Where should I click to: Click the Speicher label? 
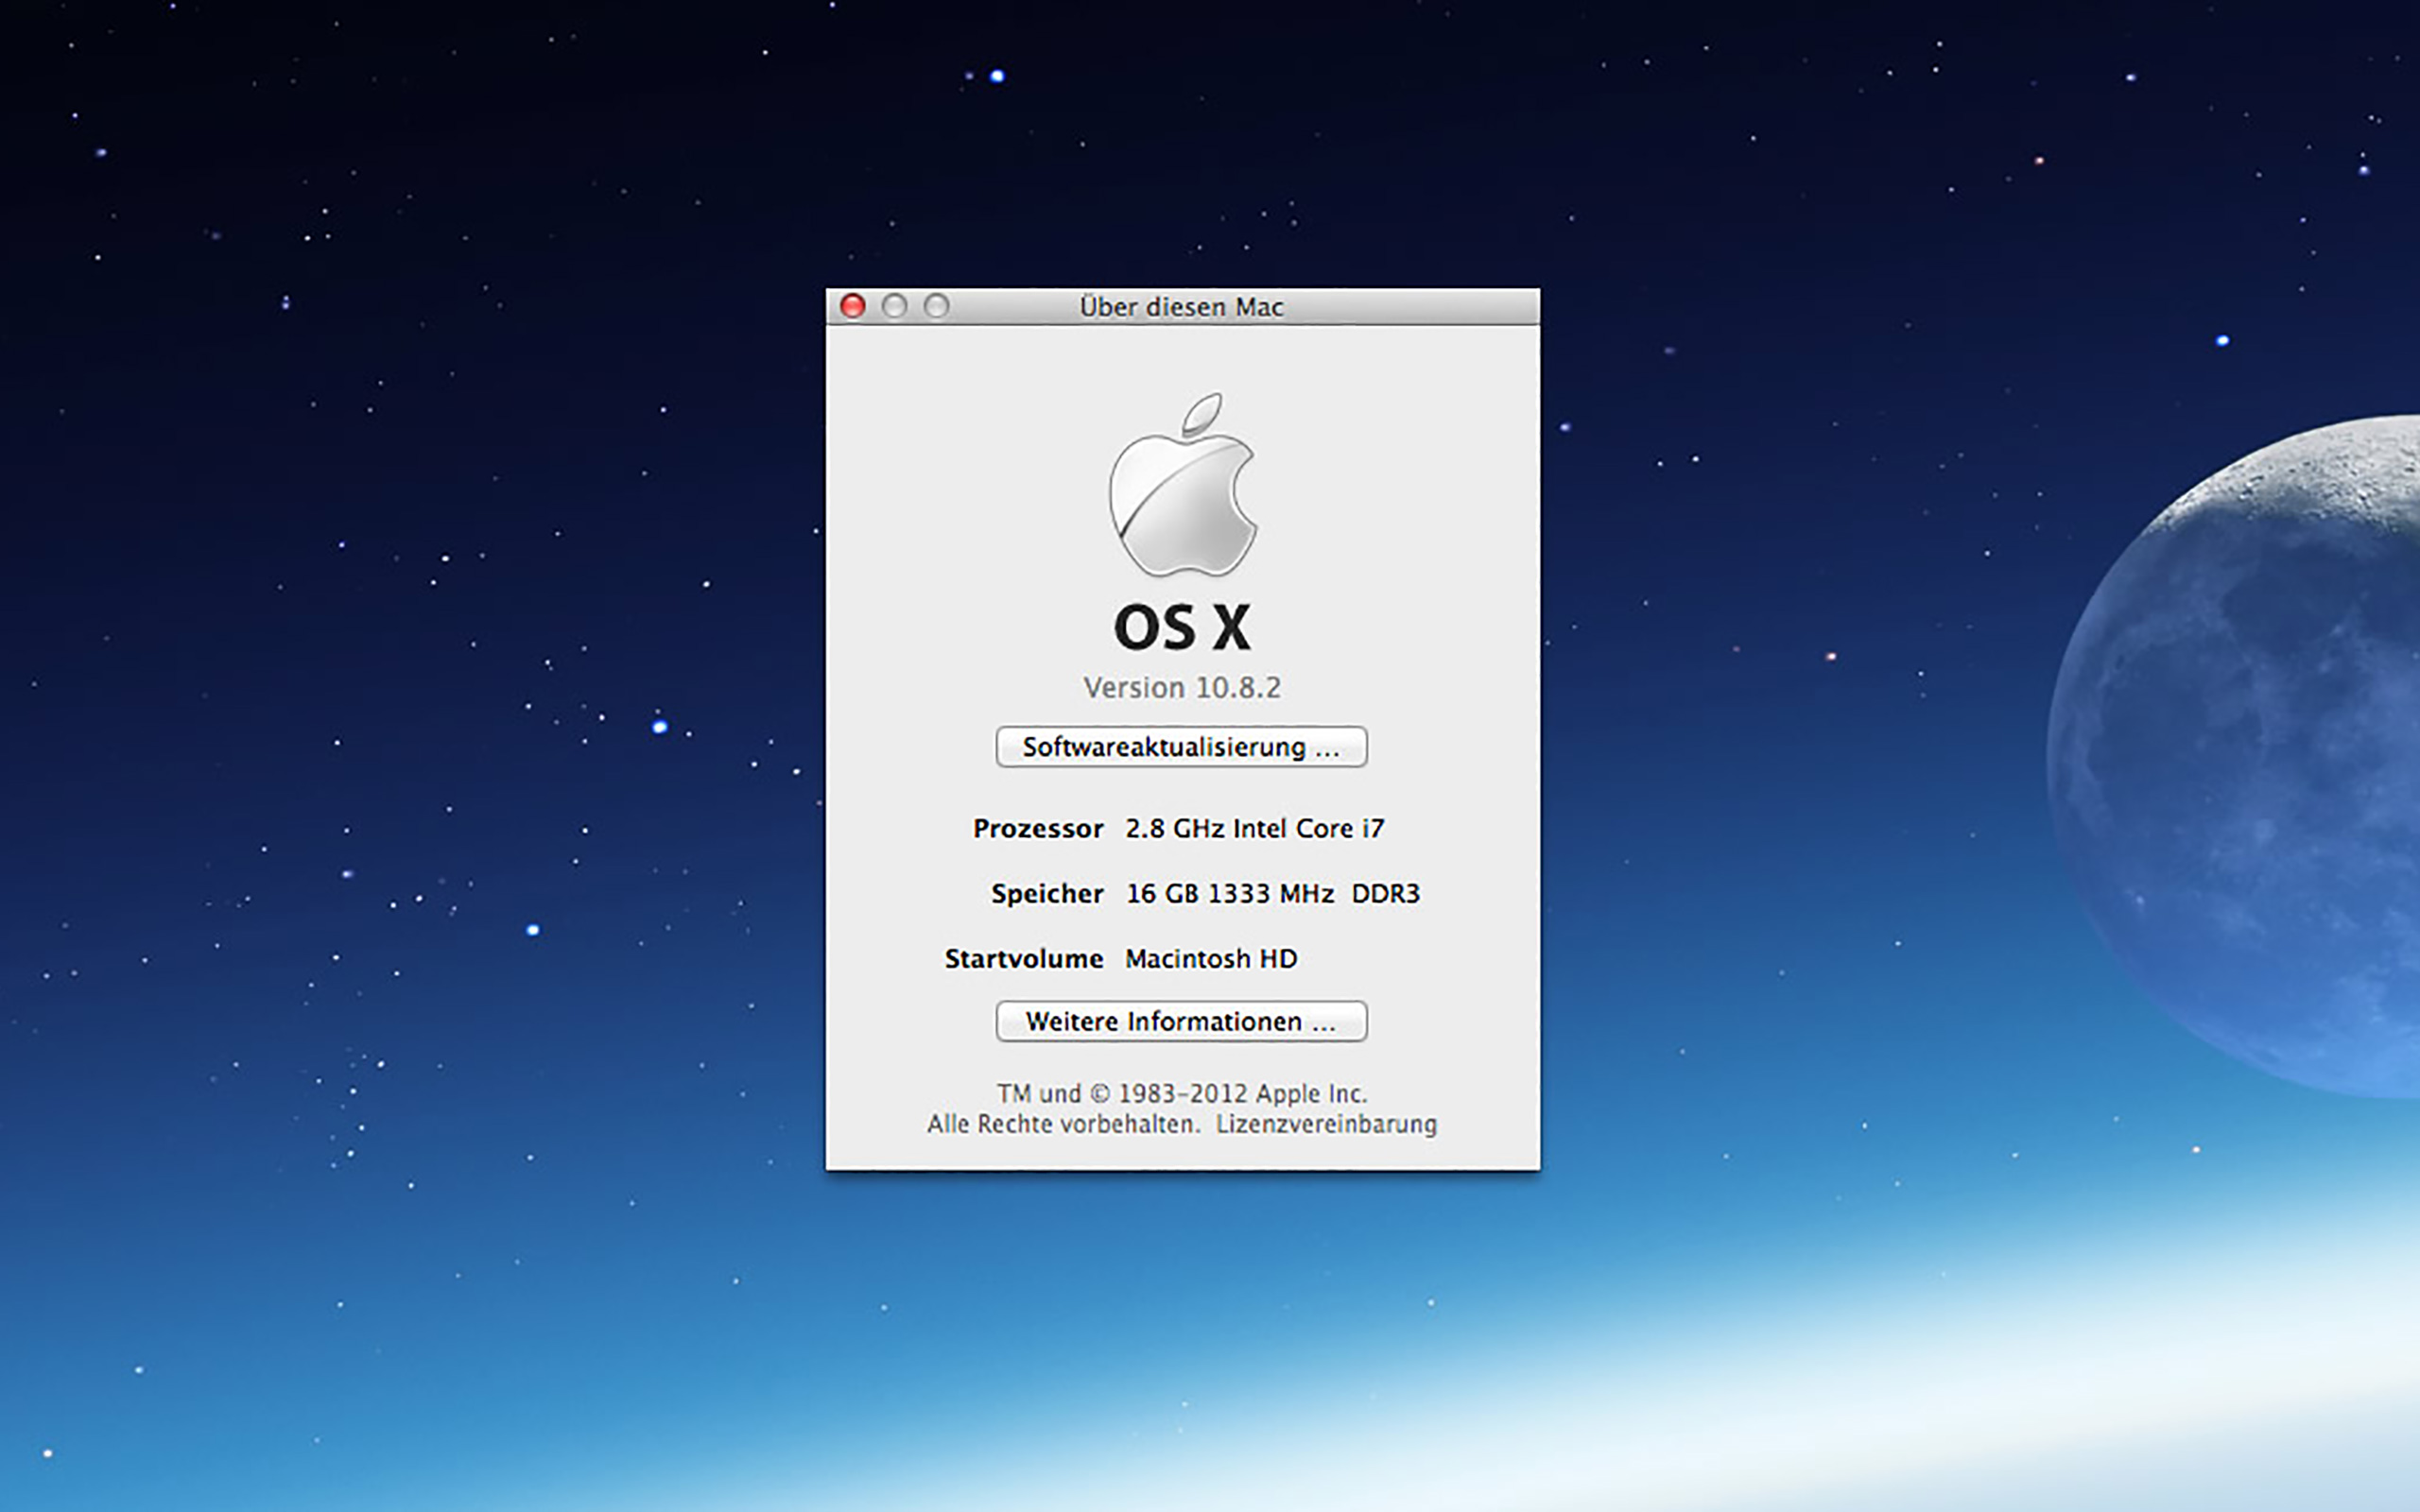1047,893
